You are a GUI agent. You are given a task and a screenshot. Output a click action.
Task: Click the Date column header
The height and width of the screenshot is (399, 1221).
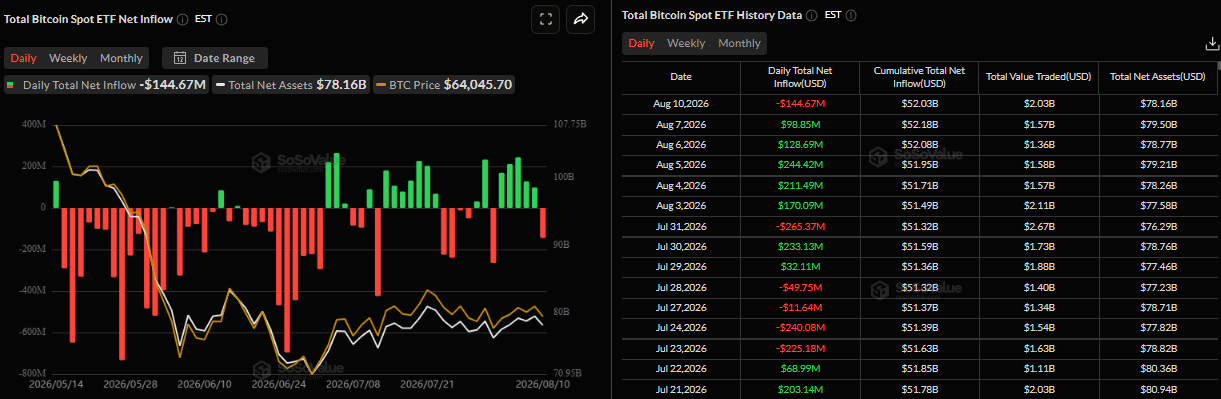[x=680, y=76]
